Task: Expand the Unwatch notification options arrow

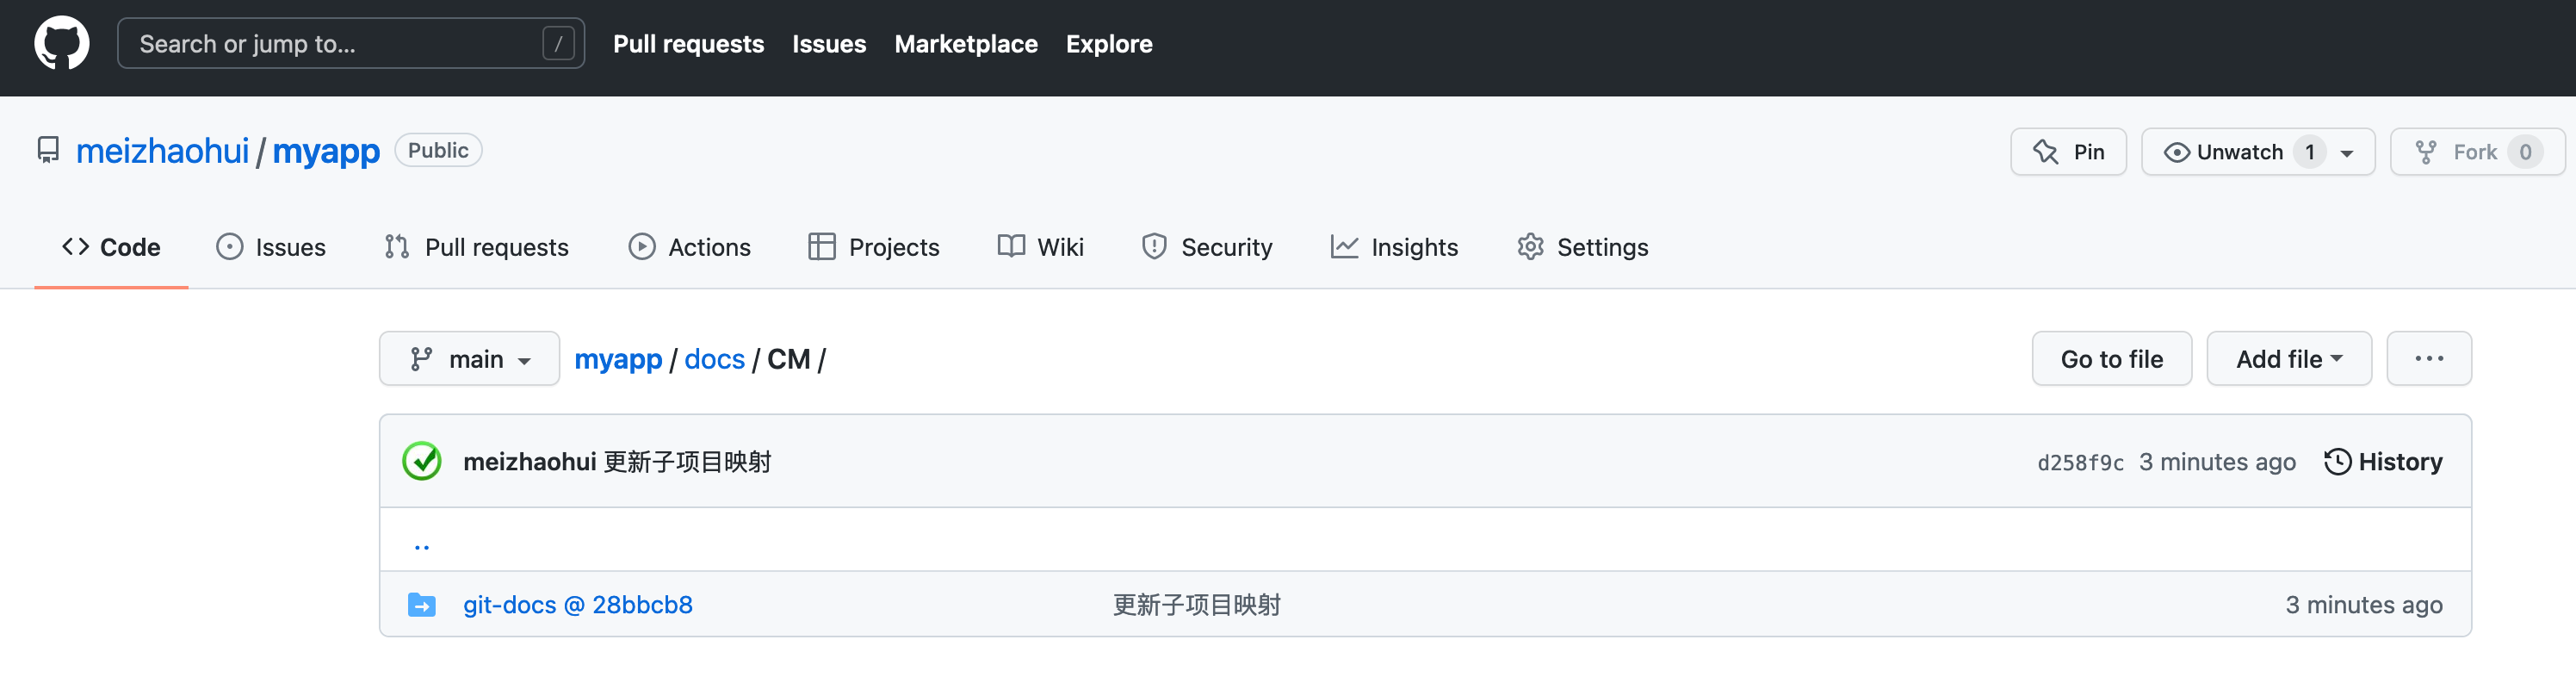Action: [2347, 153]
